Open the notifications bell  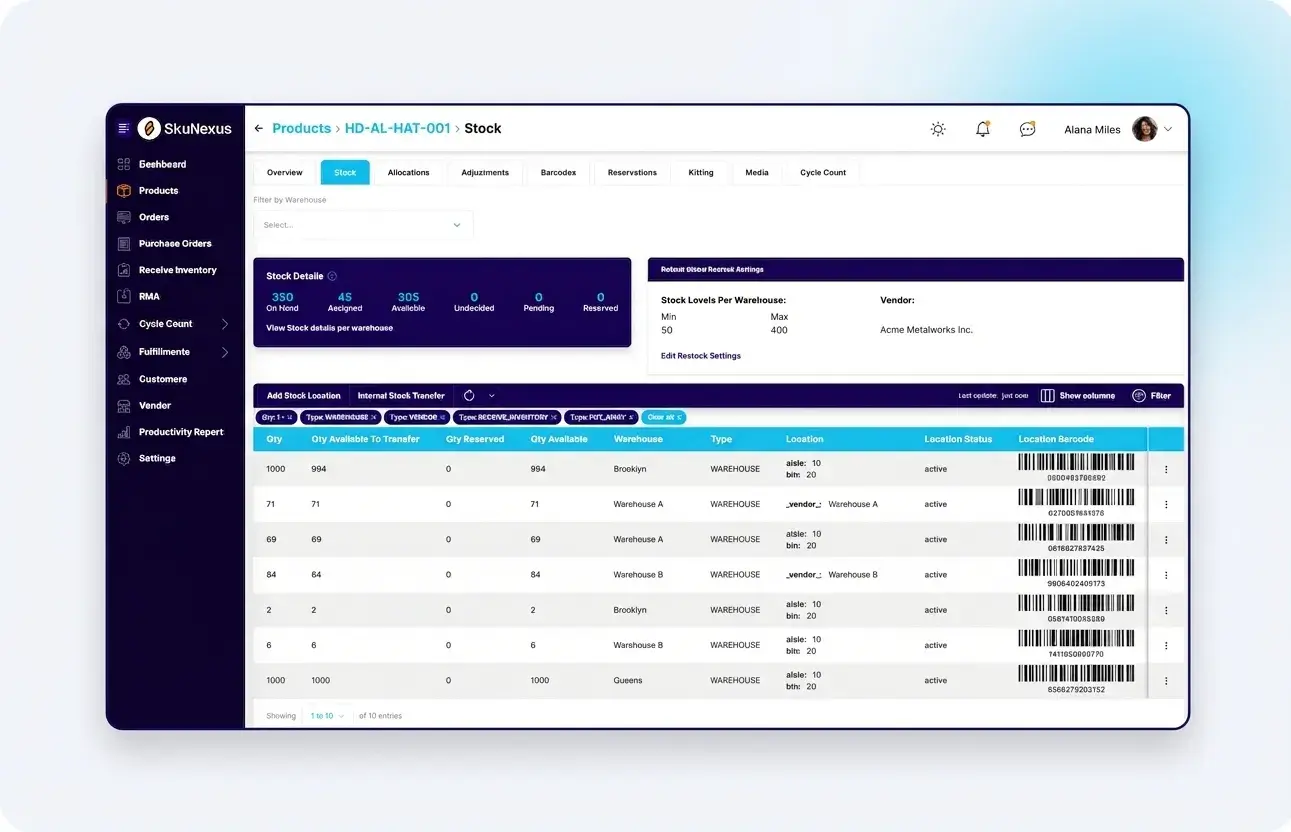(x=982, y=129)
